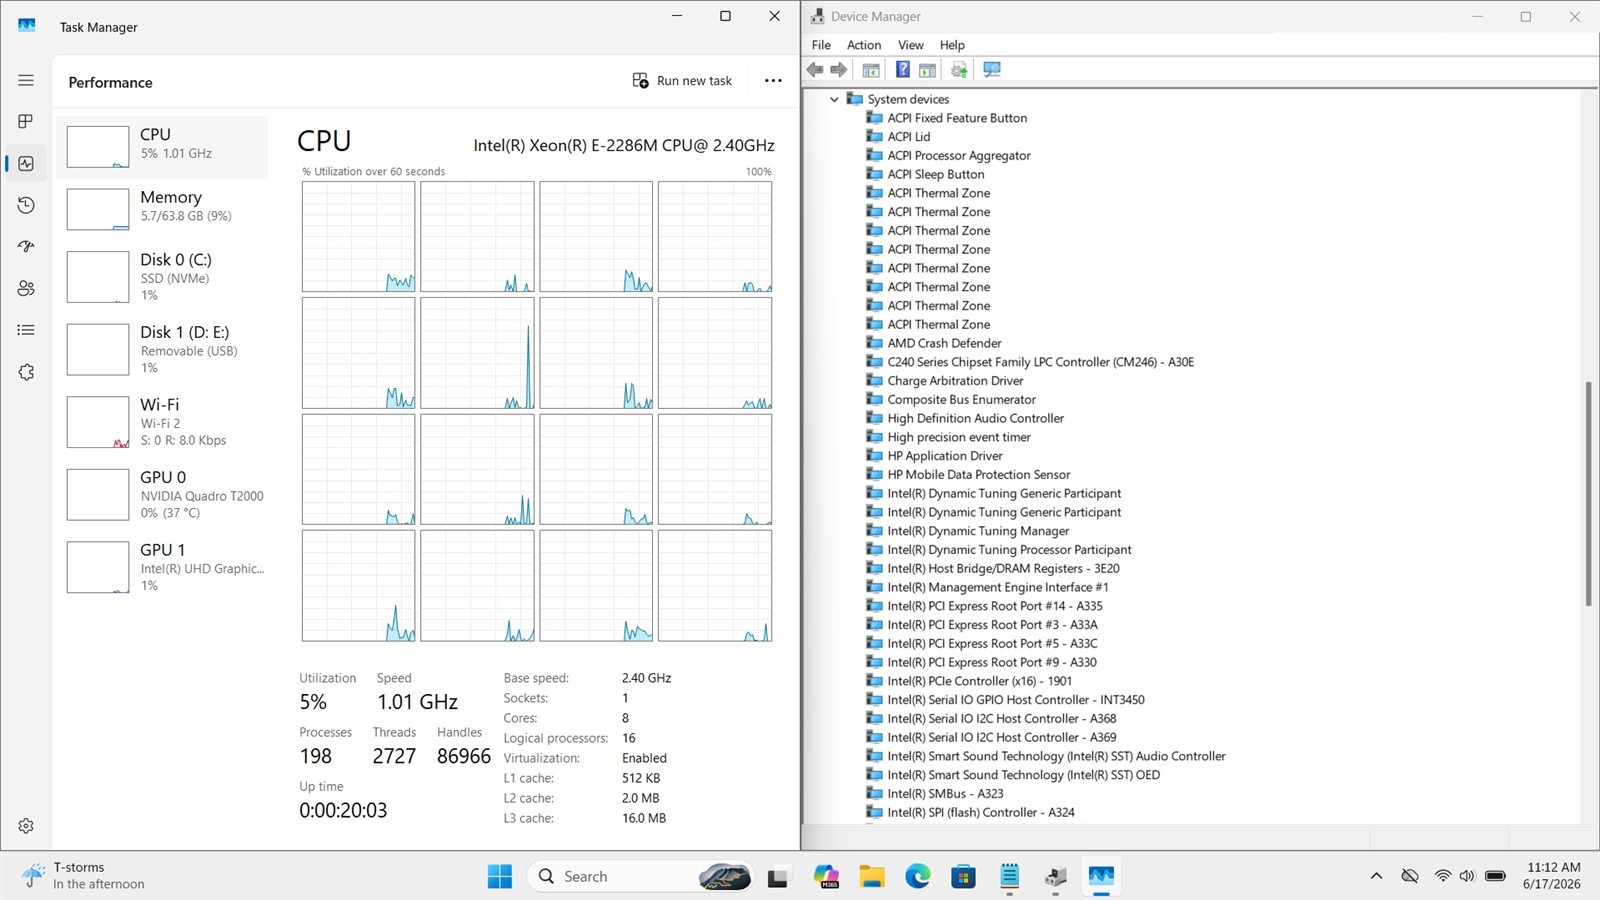The width and height of the screenshot is (1600, 900).
Task: Select GPU 1 Intel UHD Graphics entry
Action: pyautogui.click(x=162, y=567)
